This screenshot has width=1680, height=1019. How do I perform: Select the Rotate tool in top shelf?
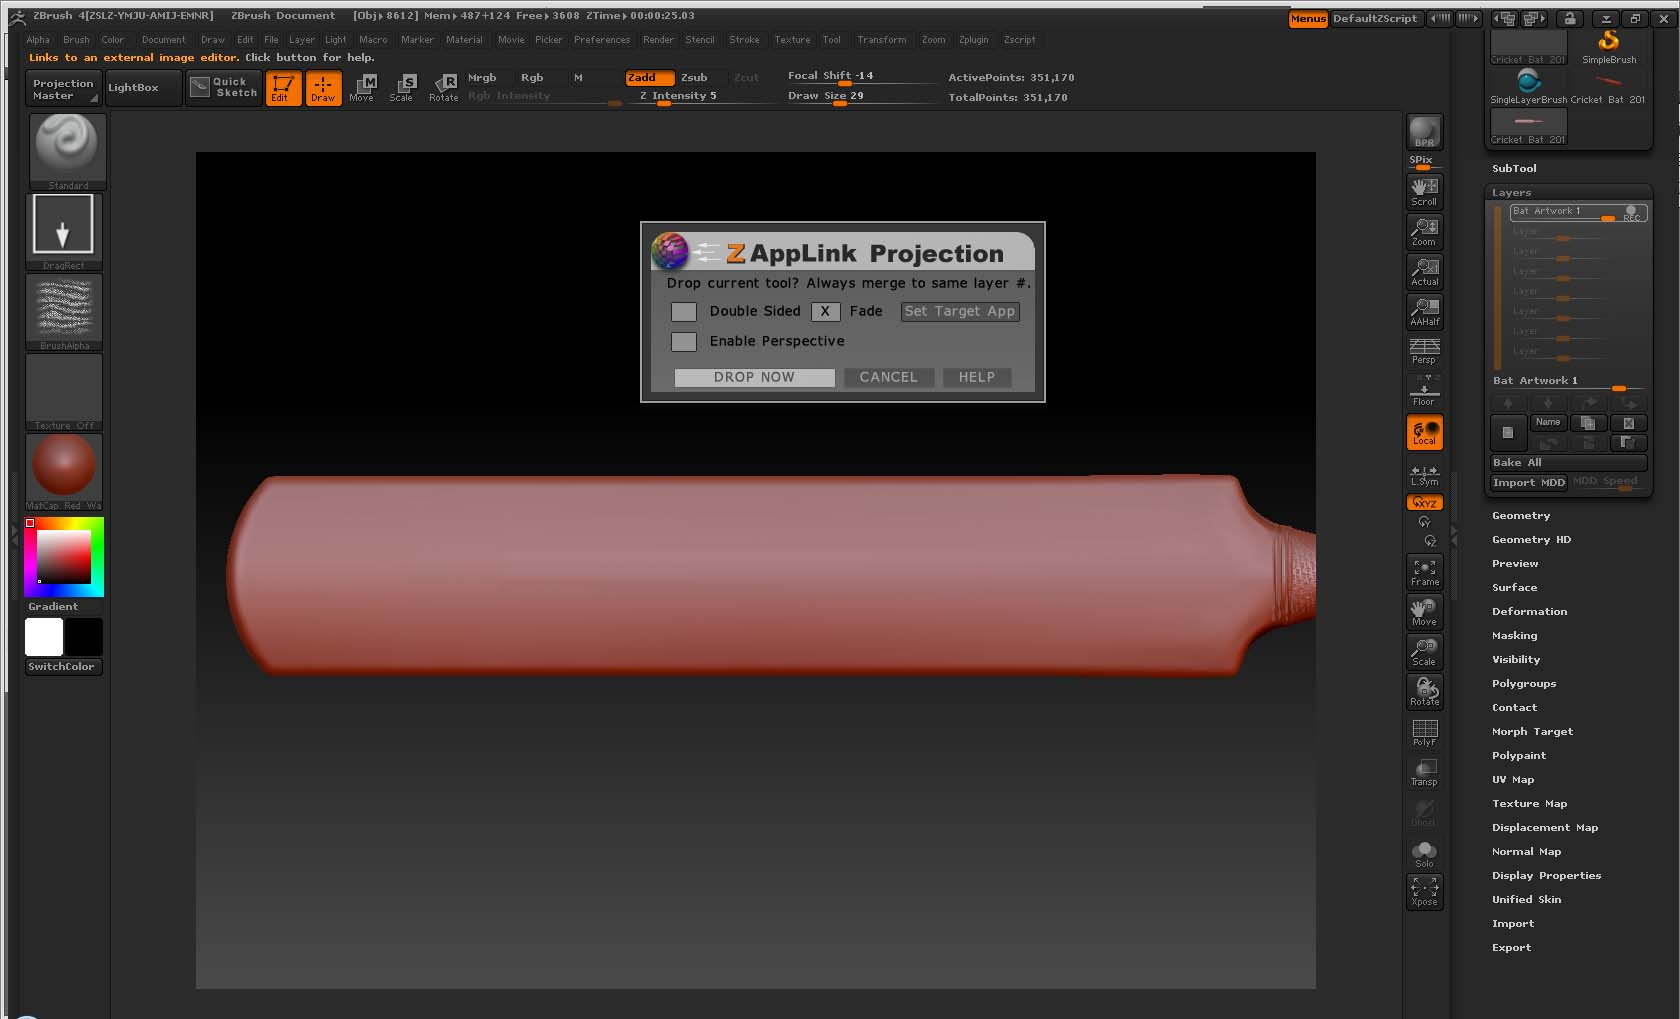pos(443,88)
